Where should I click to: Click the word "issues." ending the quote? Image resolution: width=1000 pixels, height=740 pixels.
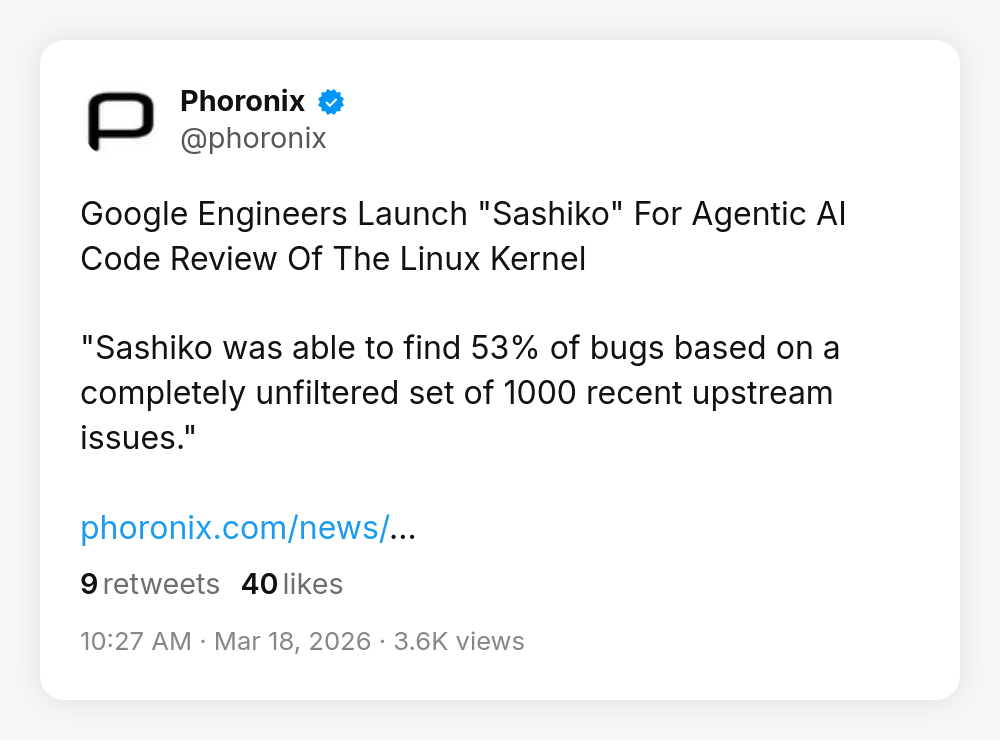(135, 437)
